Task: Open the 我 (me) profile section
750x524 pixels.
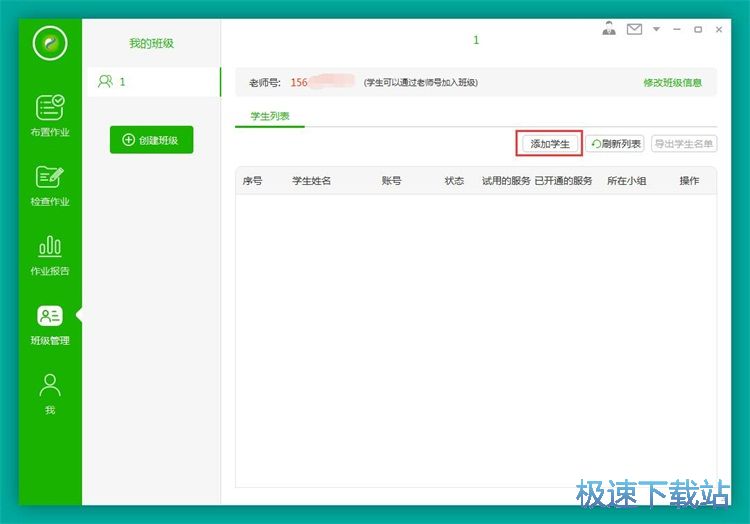Action: (x=50, y=394)
